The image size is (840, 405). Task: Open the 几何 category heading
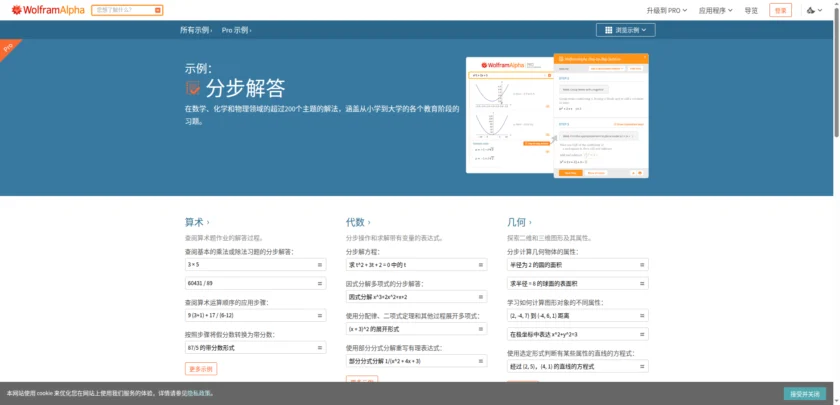pos(519,222)
